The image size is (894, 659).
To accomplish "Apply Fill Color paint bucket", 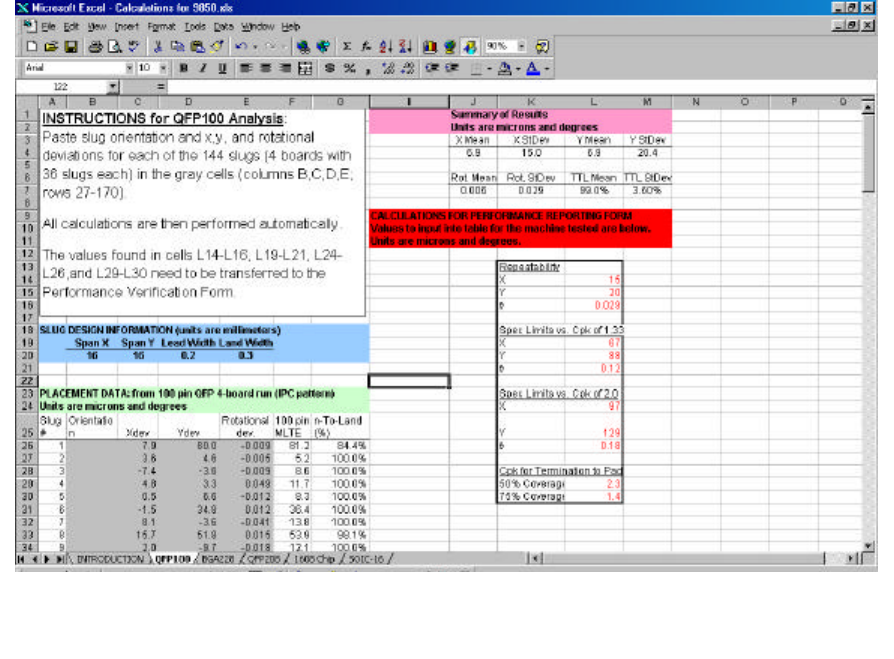I will coord(505,68).
